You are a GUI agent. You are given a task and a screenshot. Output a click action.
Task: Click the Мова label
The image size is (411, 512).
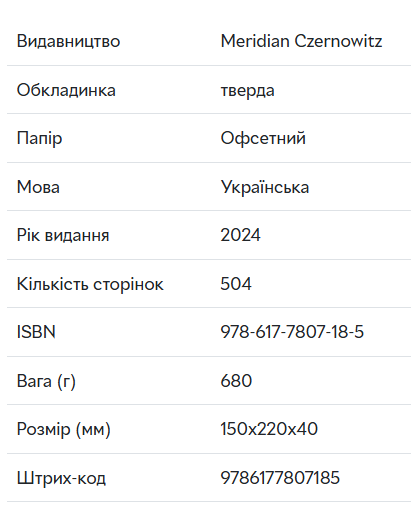(x=38, y=187)
